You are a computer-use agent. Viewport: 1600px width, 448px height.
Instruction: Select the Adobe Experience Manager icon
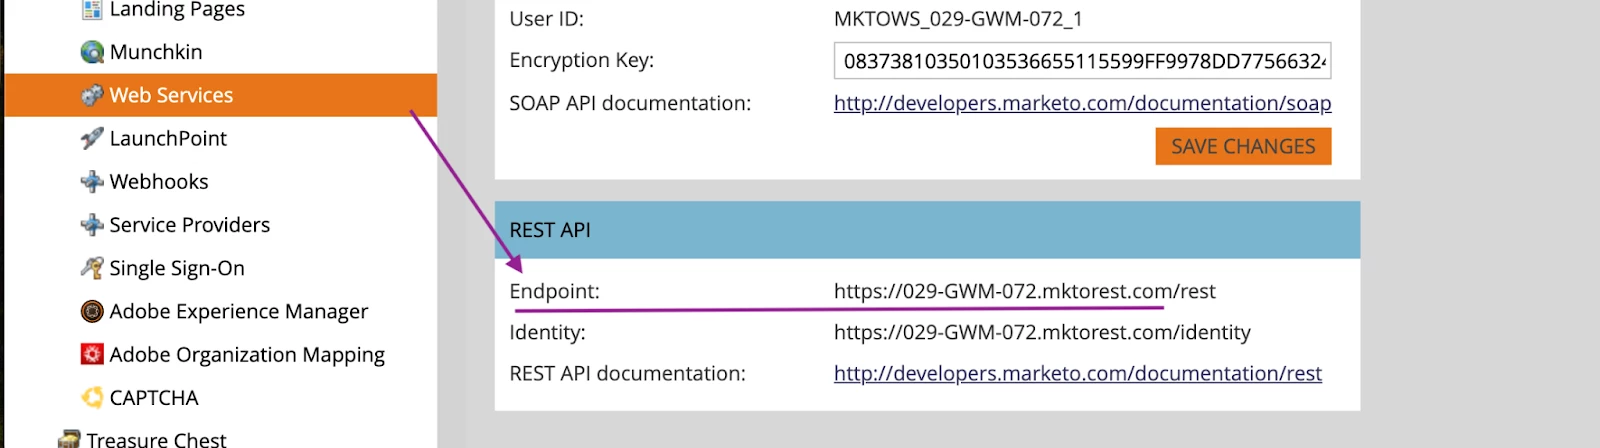(92, 312)
